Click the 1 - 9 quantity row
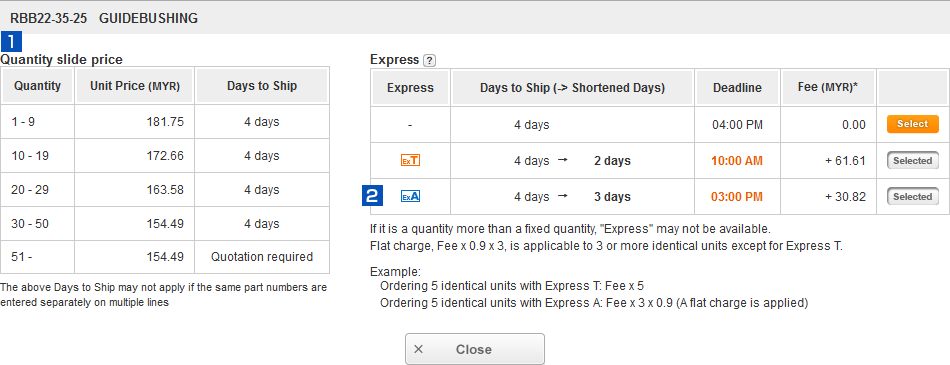Image resolution: width=950 pixels, height=365 pixels. click(165, 122)
